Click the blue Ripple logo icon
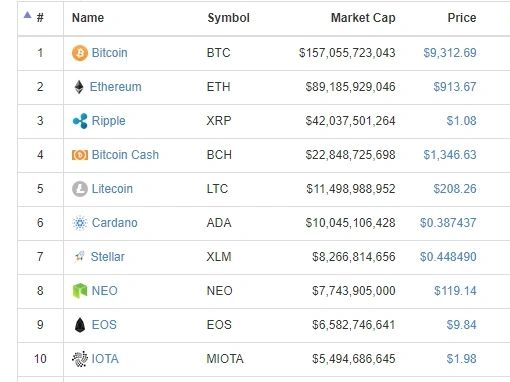 pyautogui.click(x=80, y=121)
